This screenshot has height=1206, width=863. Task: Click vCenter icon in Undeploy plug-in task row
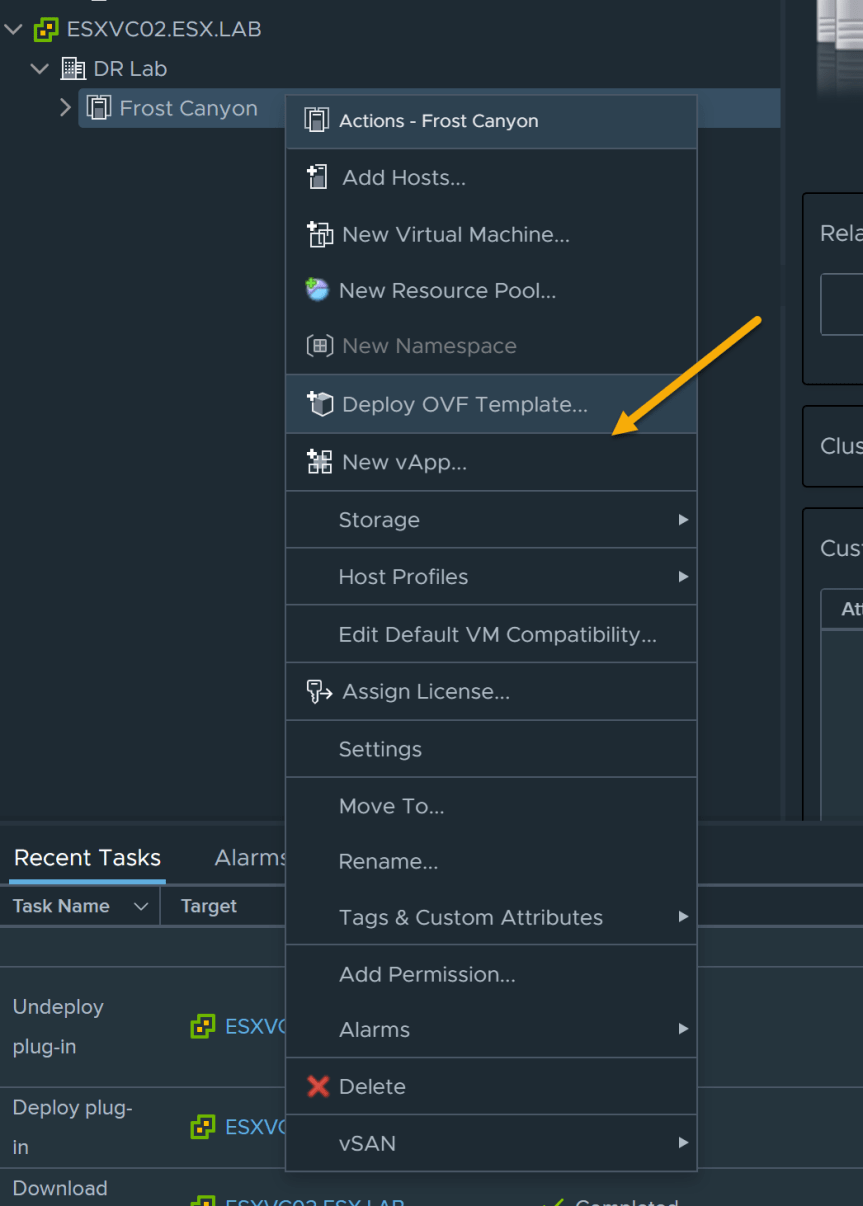203,1027
